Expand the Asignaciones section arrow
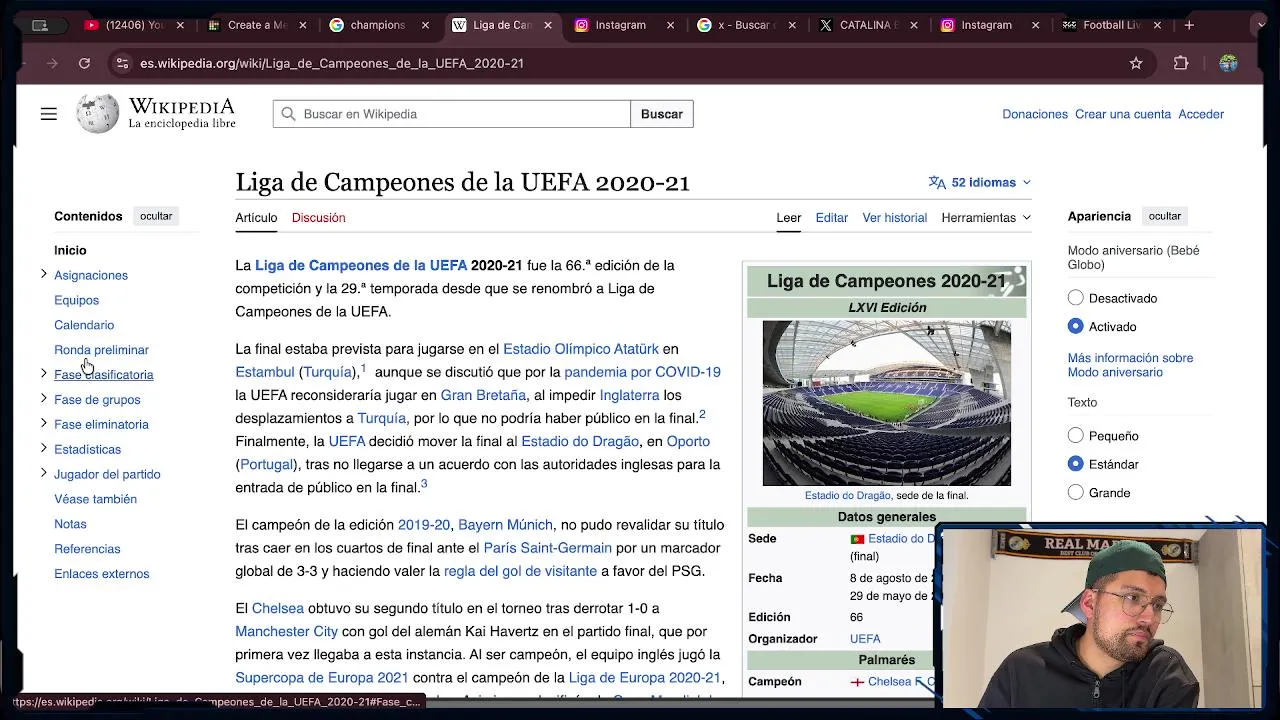The height and width of the screenshot is (720, 1280). 43,274
